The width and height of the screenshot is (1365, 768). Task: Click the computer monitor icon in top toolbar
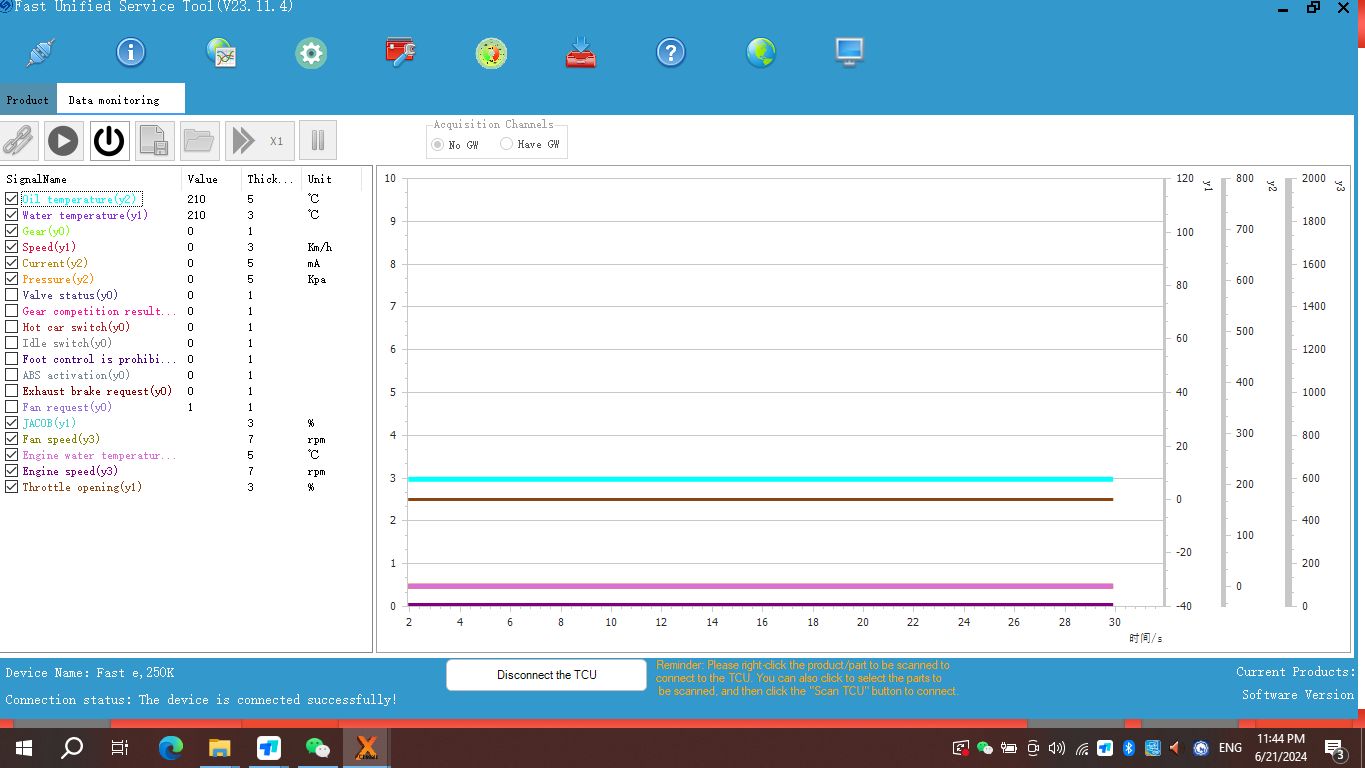[x=849, y=53]
